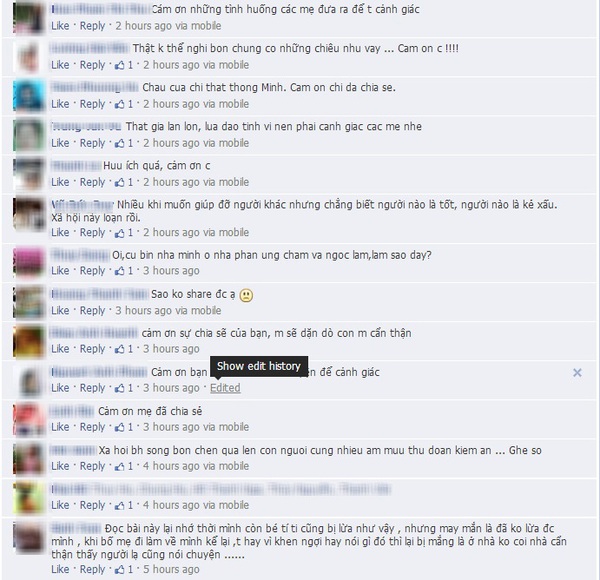Like the fully blurred comment from 4 hours ago
600x580 pixels.
coord(60,505)
